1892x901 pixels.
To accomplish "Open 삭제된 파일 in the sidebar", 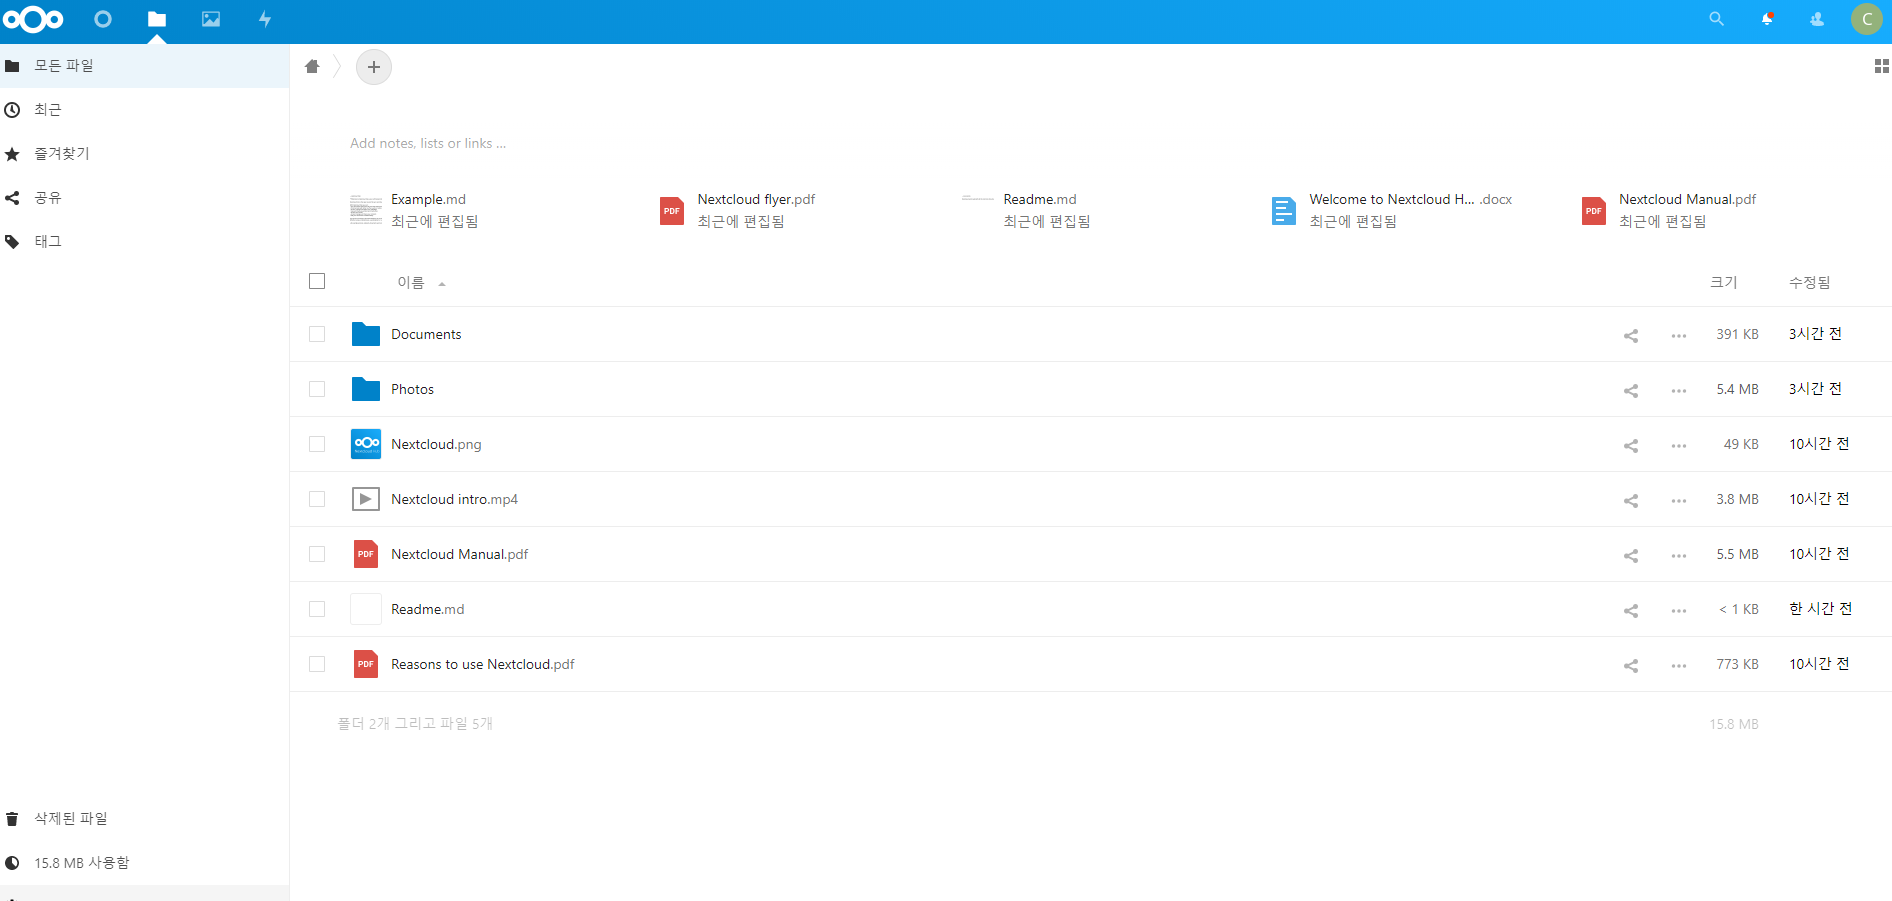I will [144, 819].
